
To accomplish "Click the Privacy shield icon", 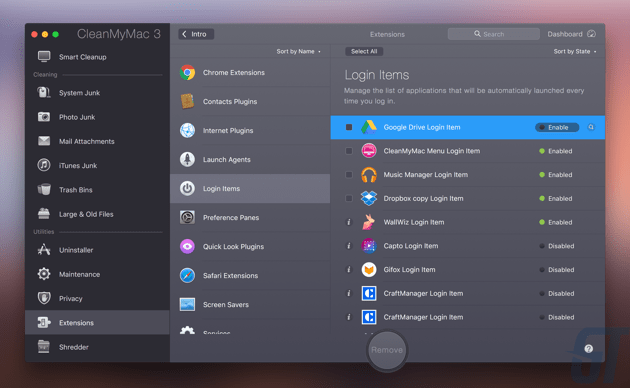I will [x=44, y=298].
